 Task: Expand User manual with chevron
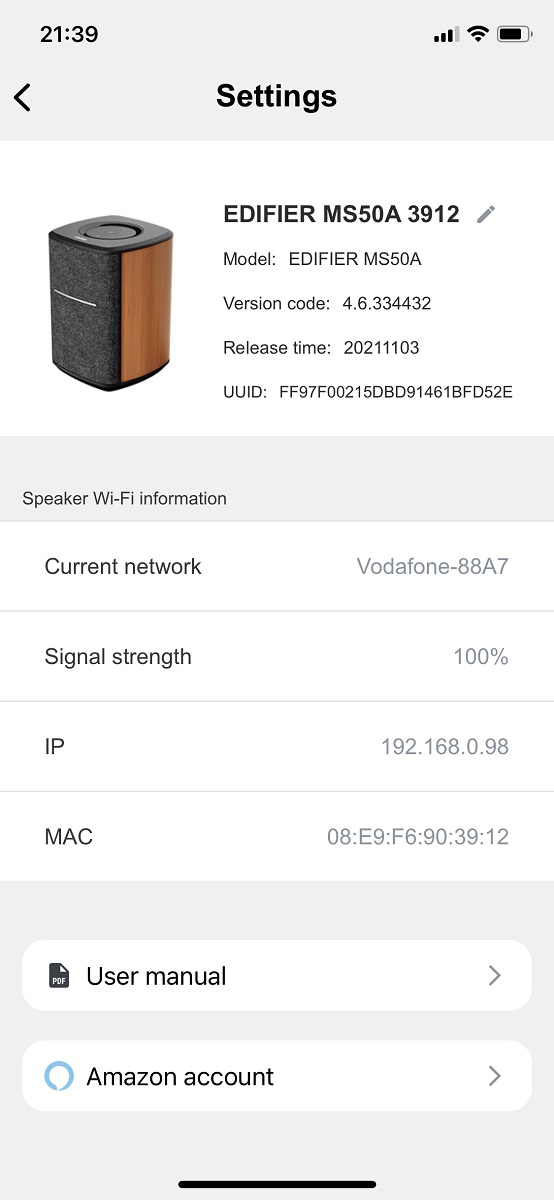(494, 976)
